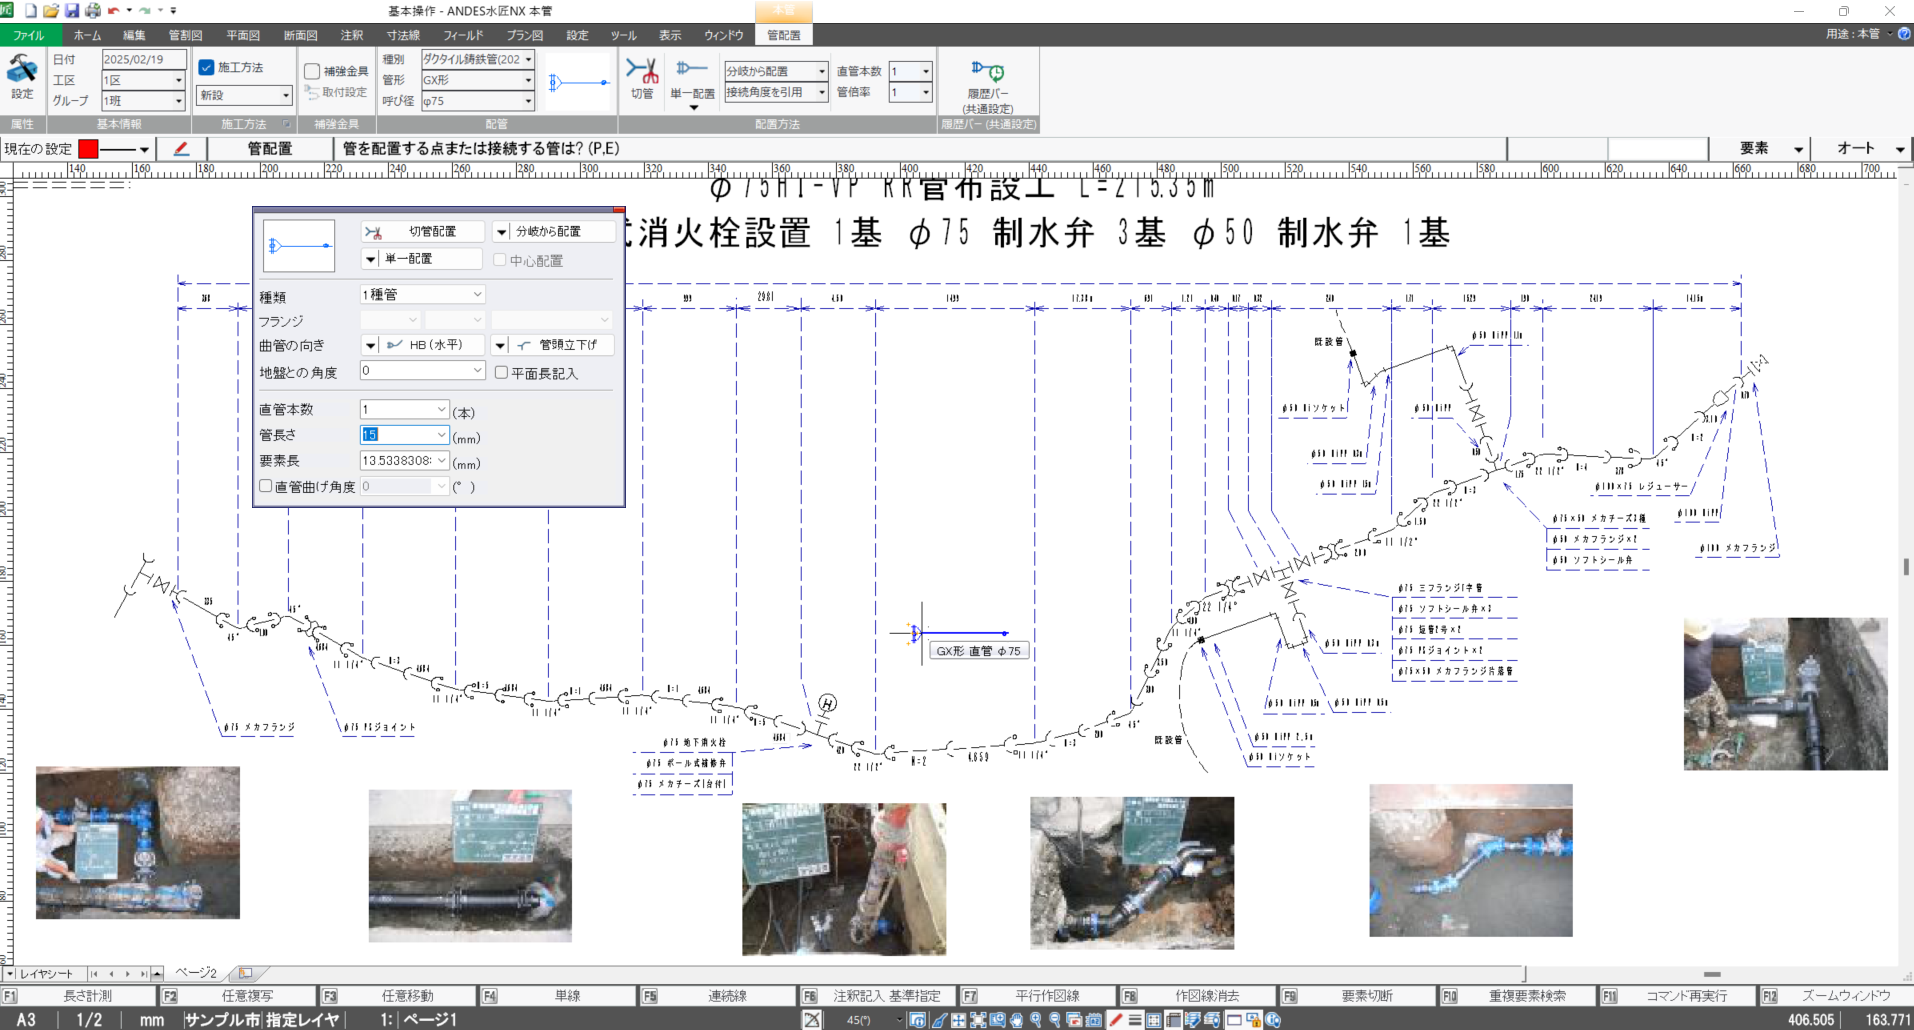
Task: Click the New file icon in quick access
Action: 31,11
